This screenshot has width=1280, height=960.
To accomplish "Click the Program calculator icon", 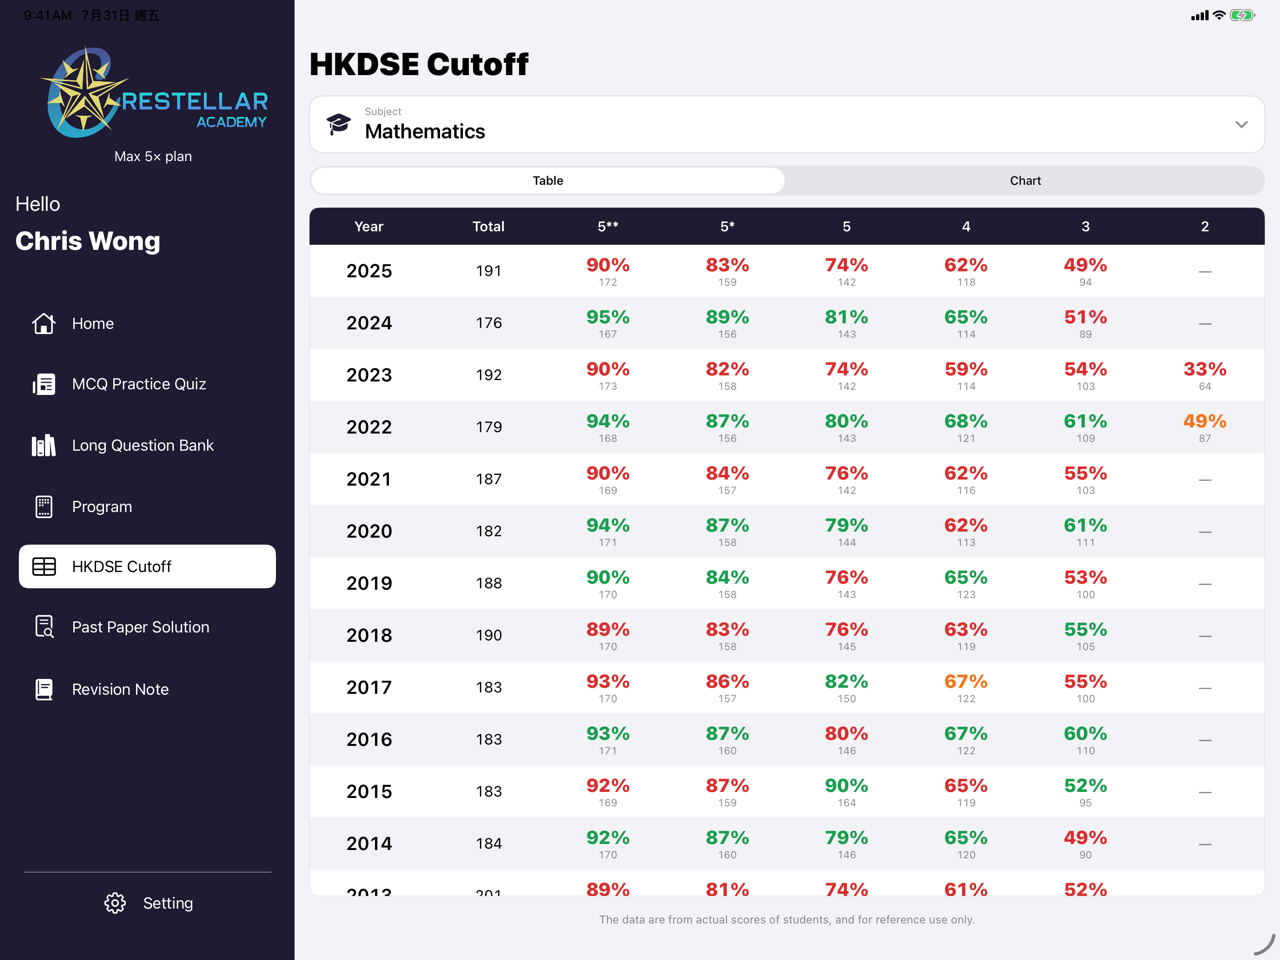I will click(x=44, y=506).
